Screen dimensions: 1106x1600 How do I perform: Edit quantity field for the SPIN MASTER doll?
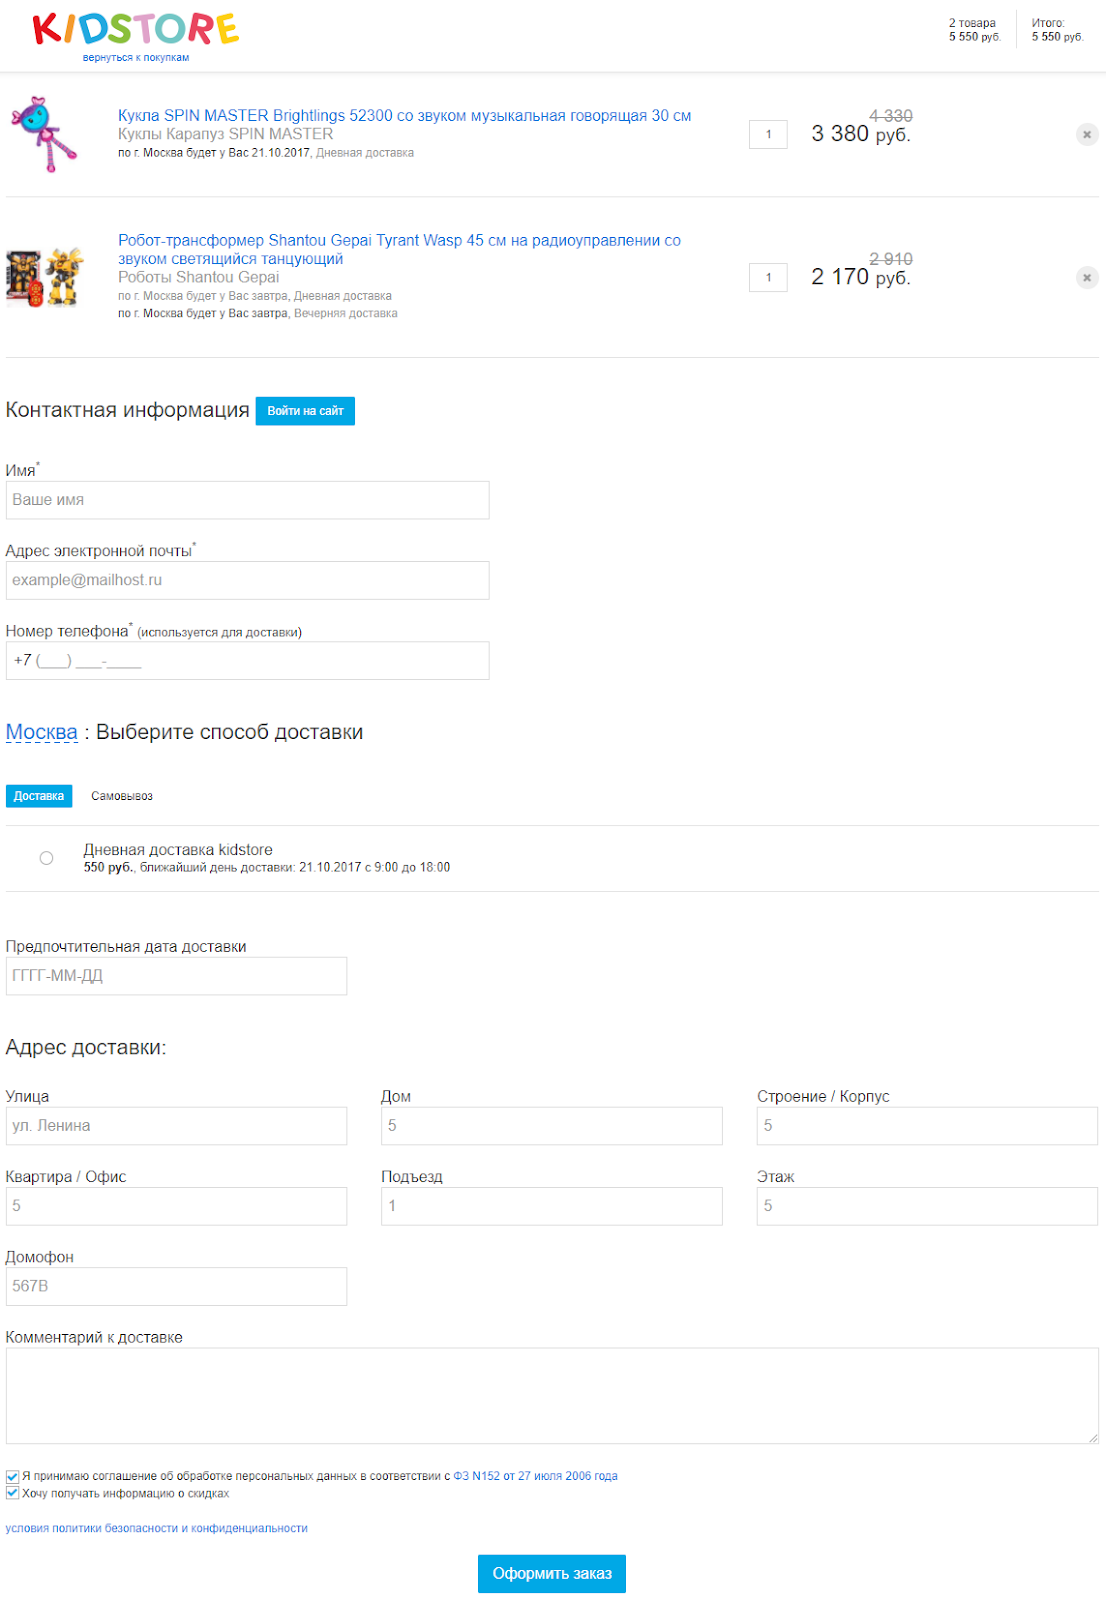768,134
